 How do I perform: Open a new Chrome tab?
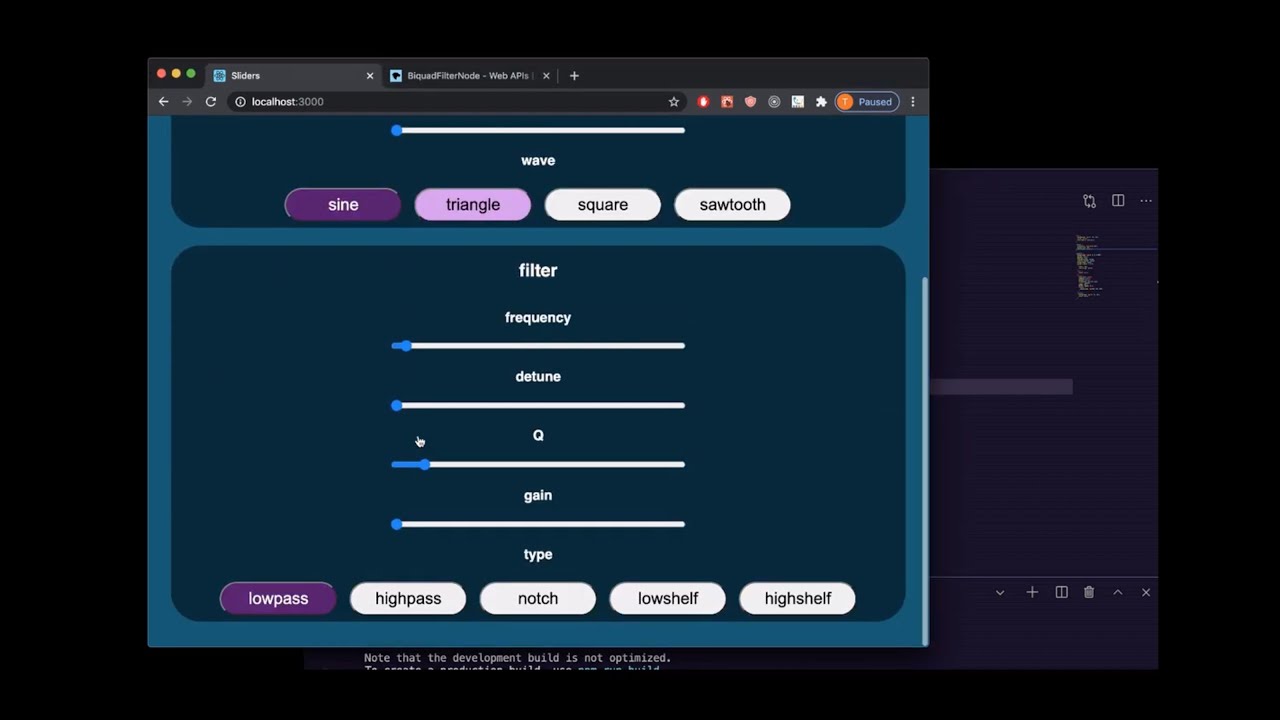click(x=574, y=75)
